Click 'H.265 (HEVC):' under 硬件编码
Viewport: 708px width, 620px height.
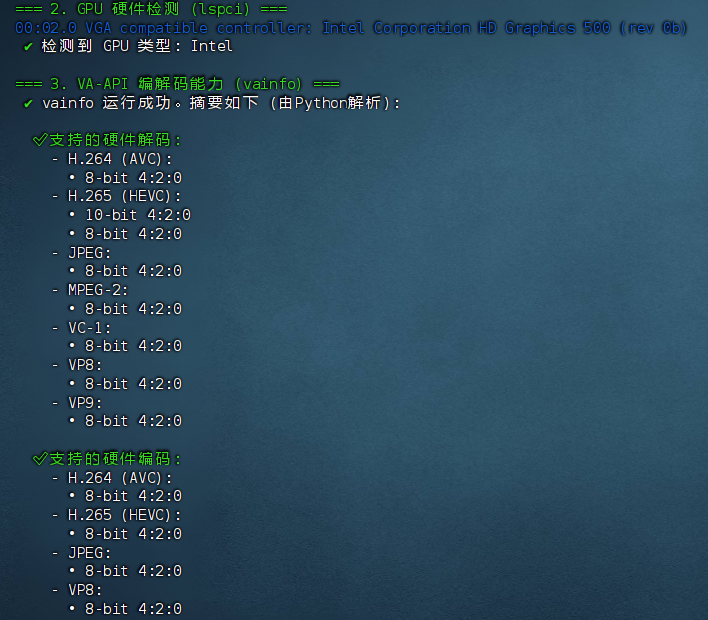124,515
